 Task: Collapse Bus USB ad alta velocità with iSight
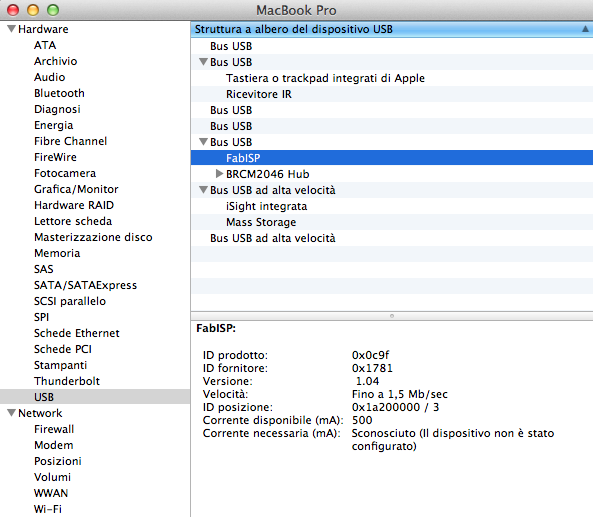coord(203,190)
